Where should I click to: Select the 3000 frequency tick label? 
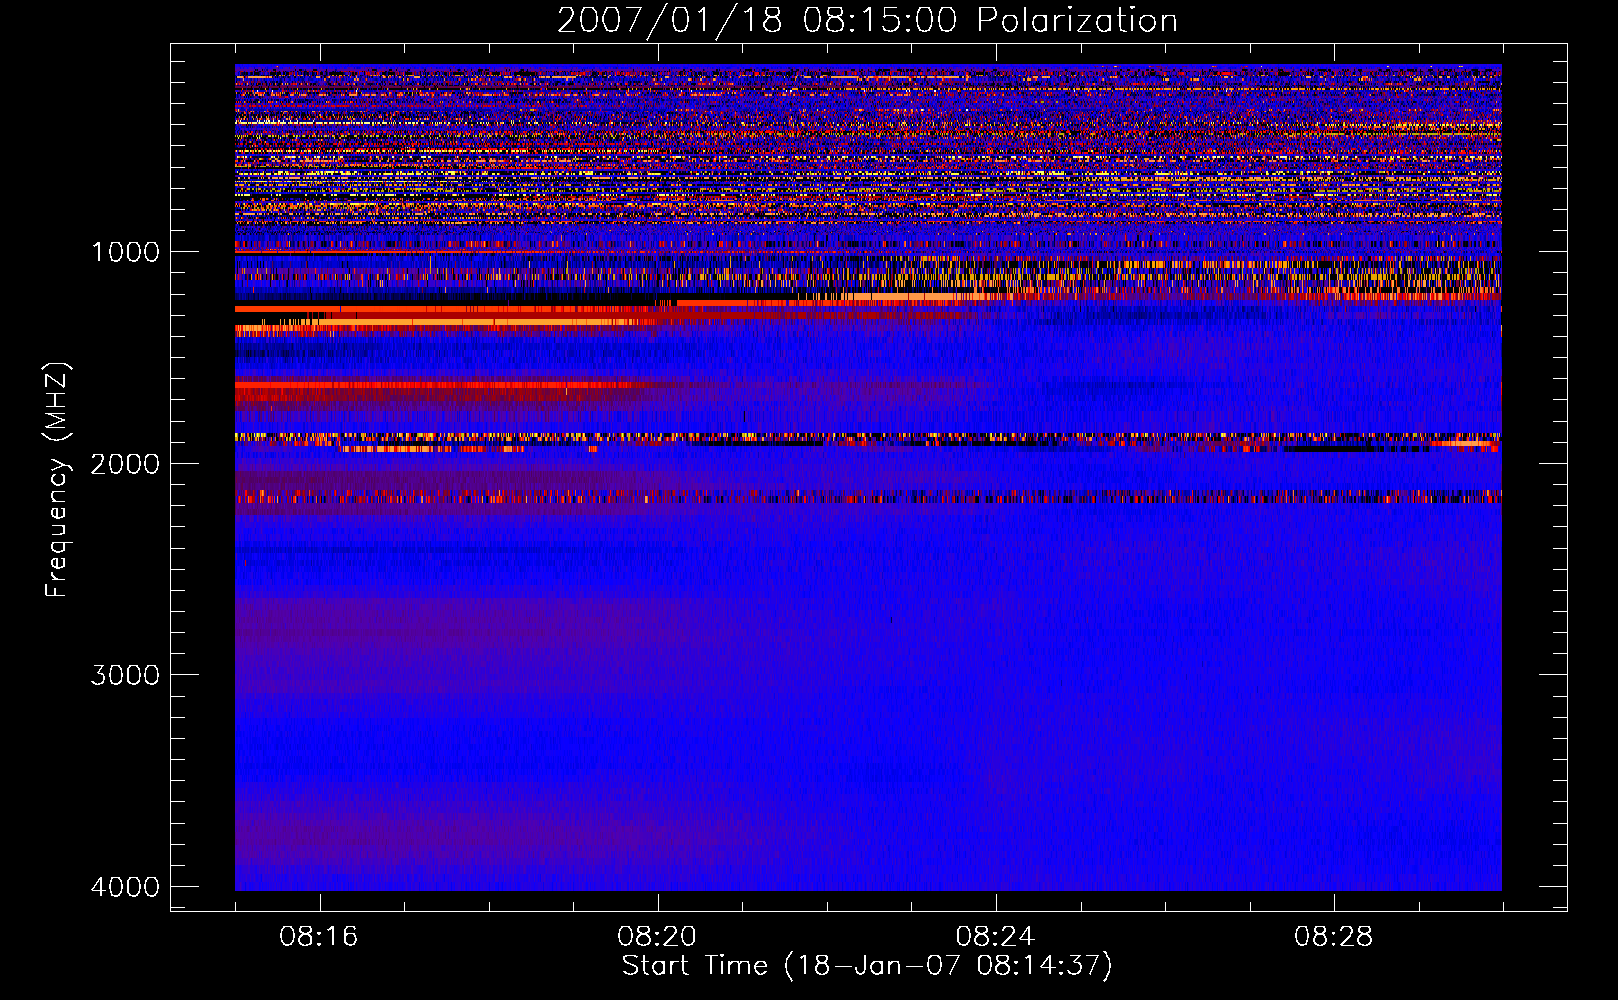[126, 675]
